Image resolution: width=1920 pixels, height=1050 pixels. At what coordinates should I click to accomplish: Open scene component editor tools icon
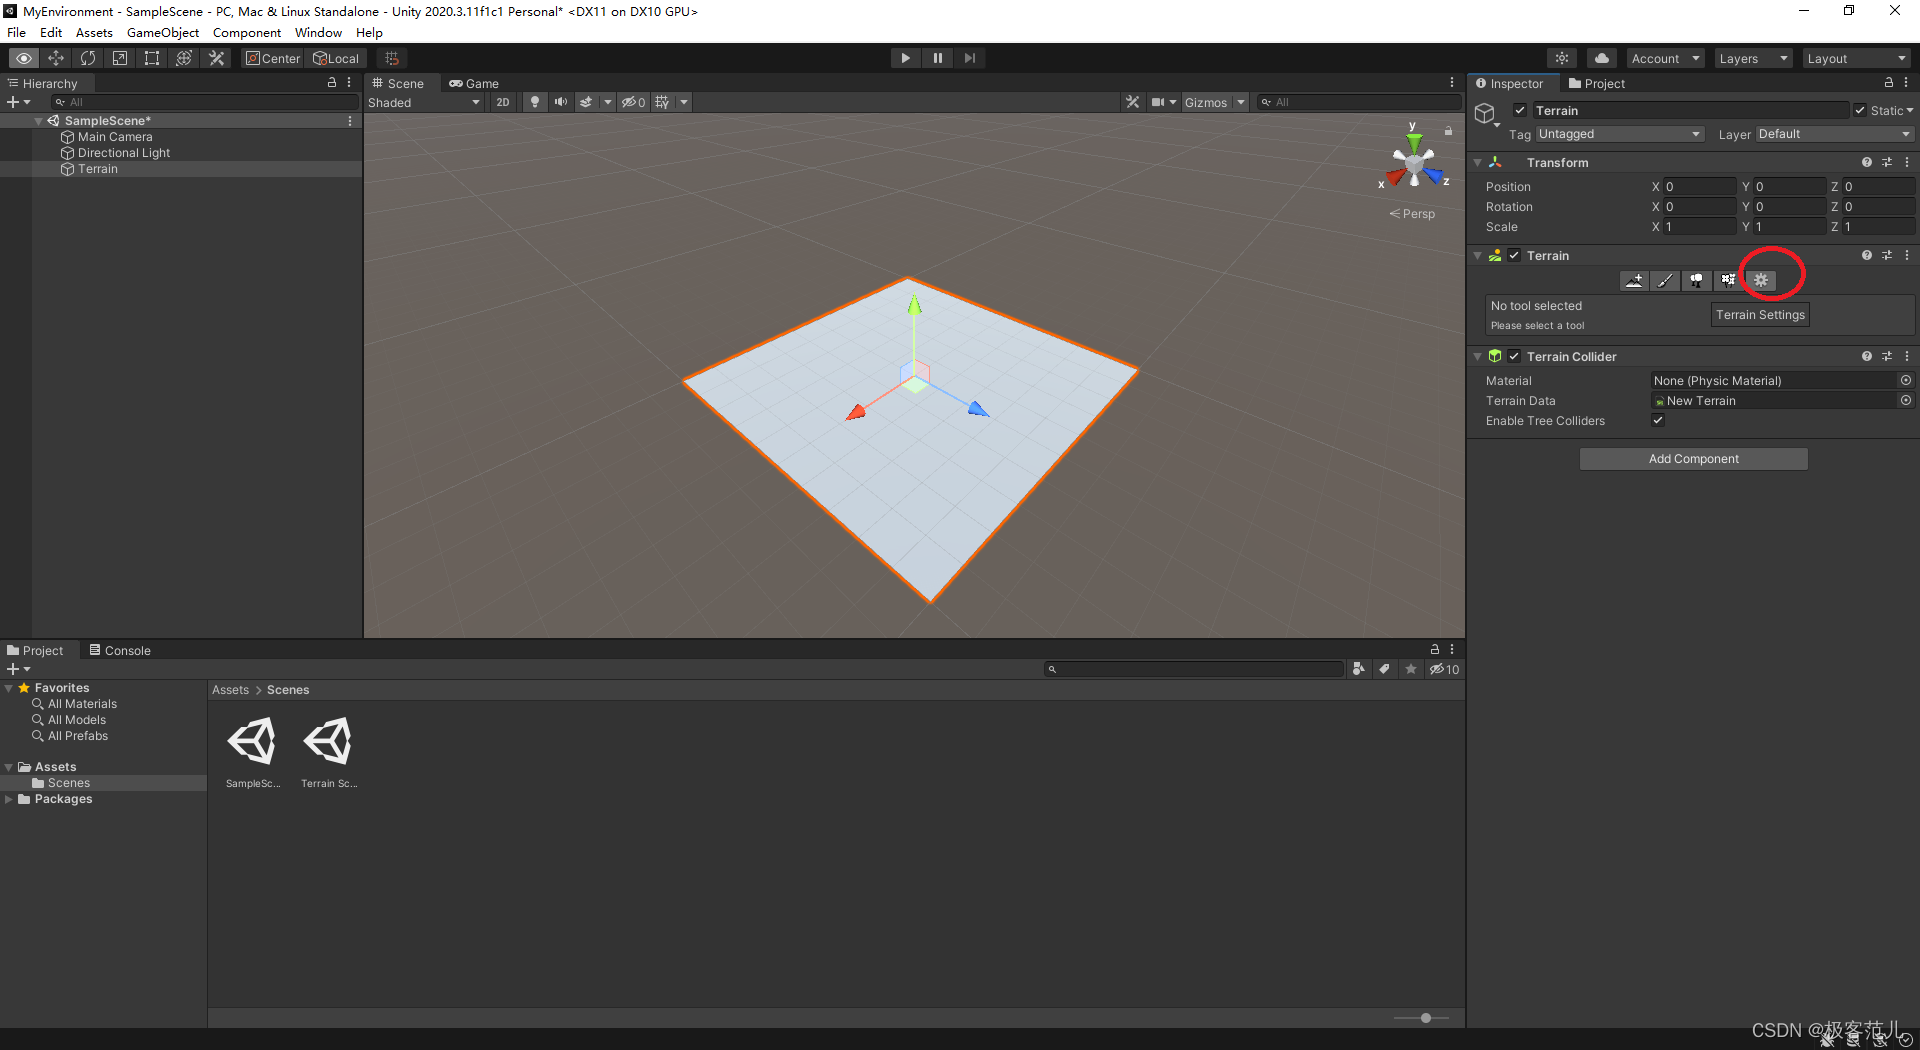(x=1132, y=102)
